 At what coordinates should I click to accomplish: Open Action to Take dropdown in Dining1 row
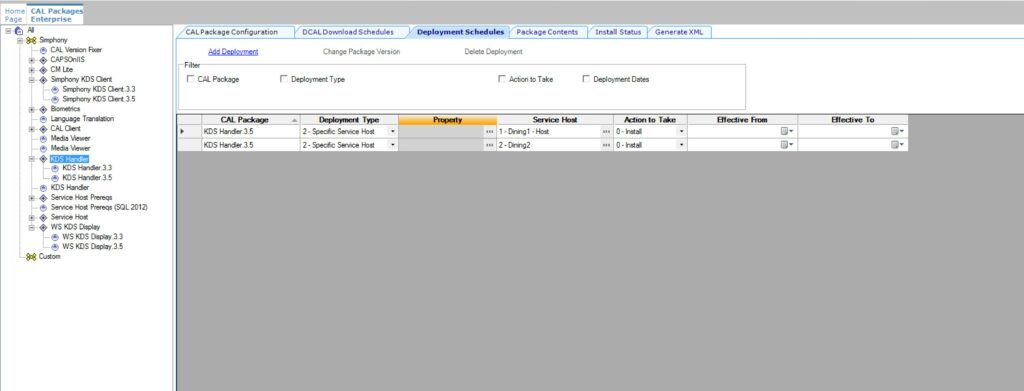pyautogui.click(x=681, y=131)
